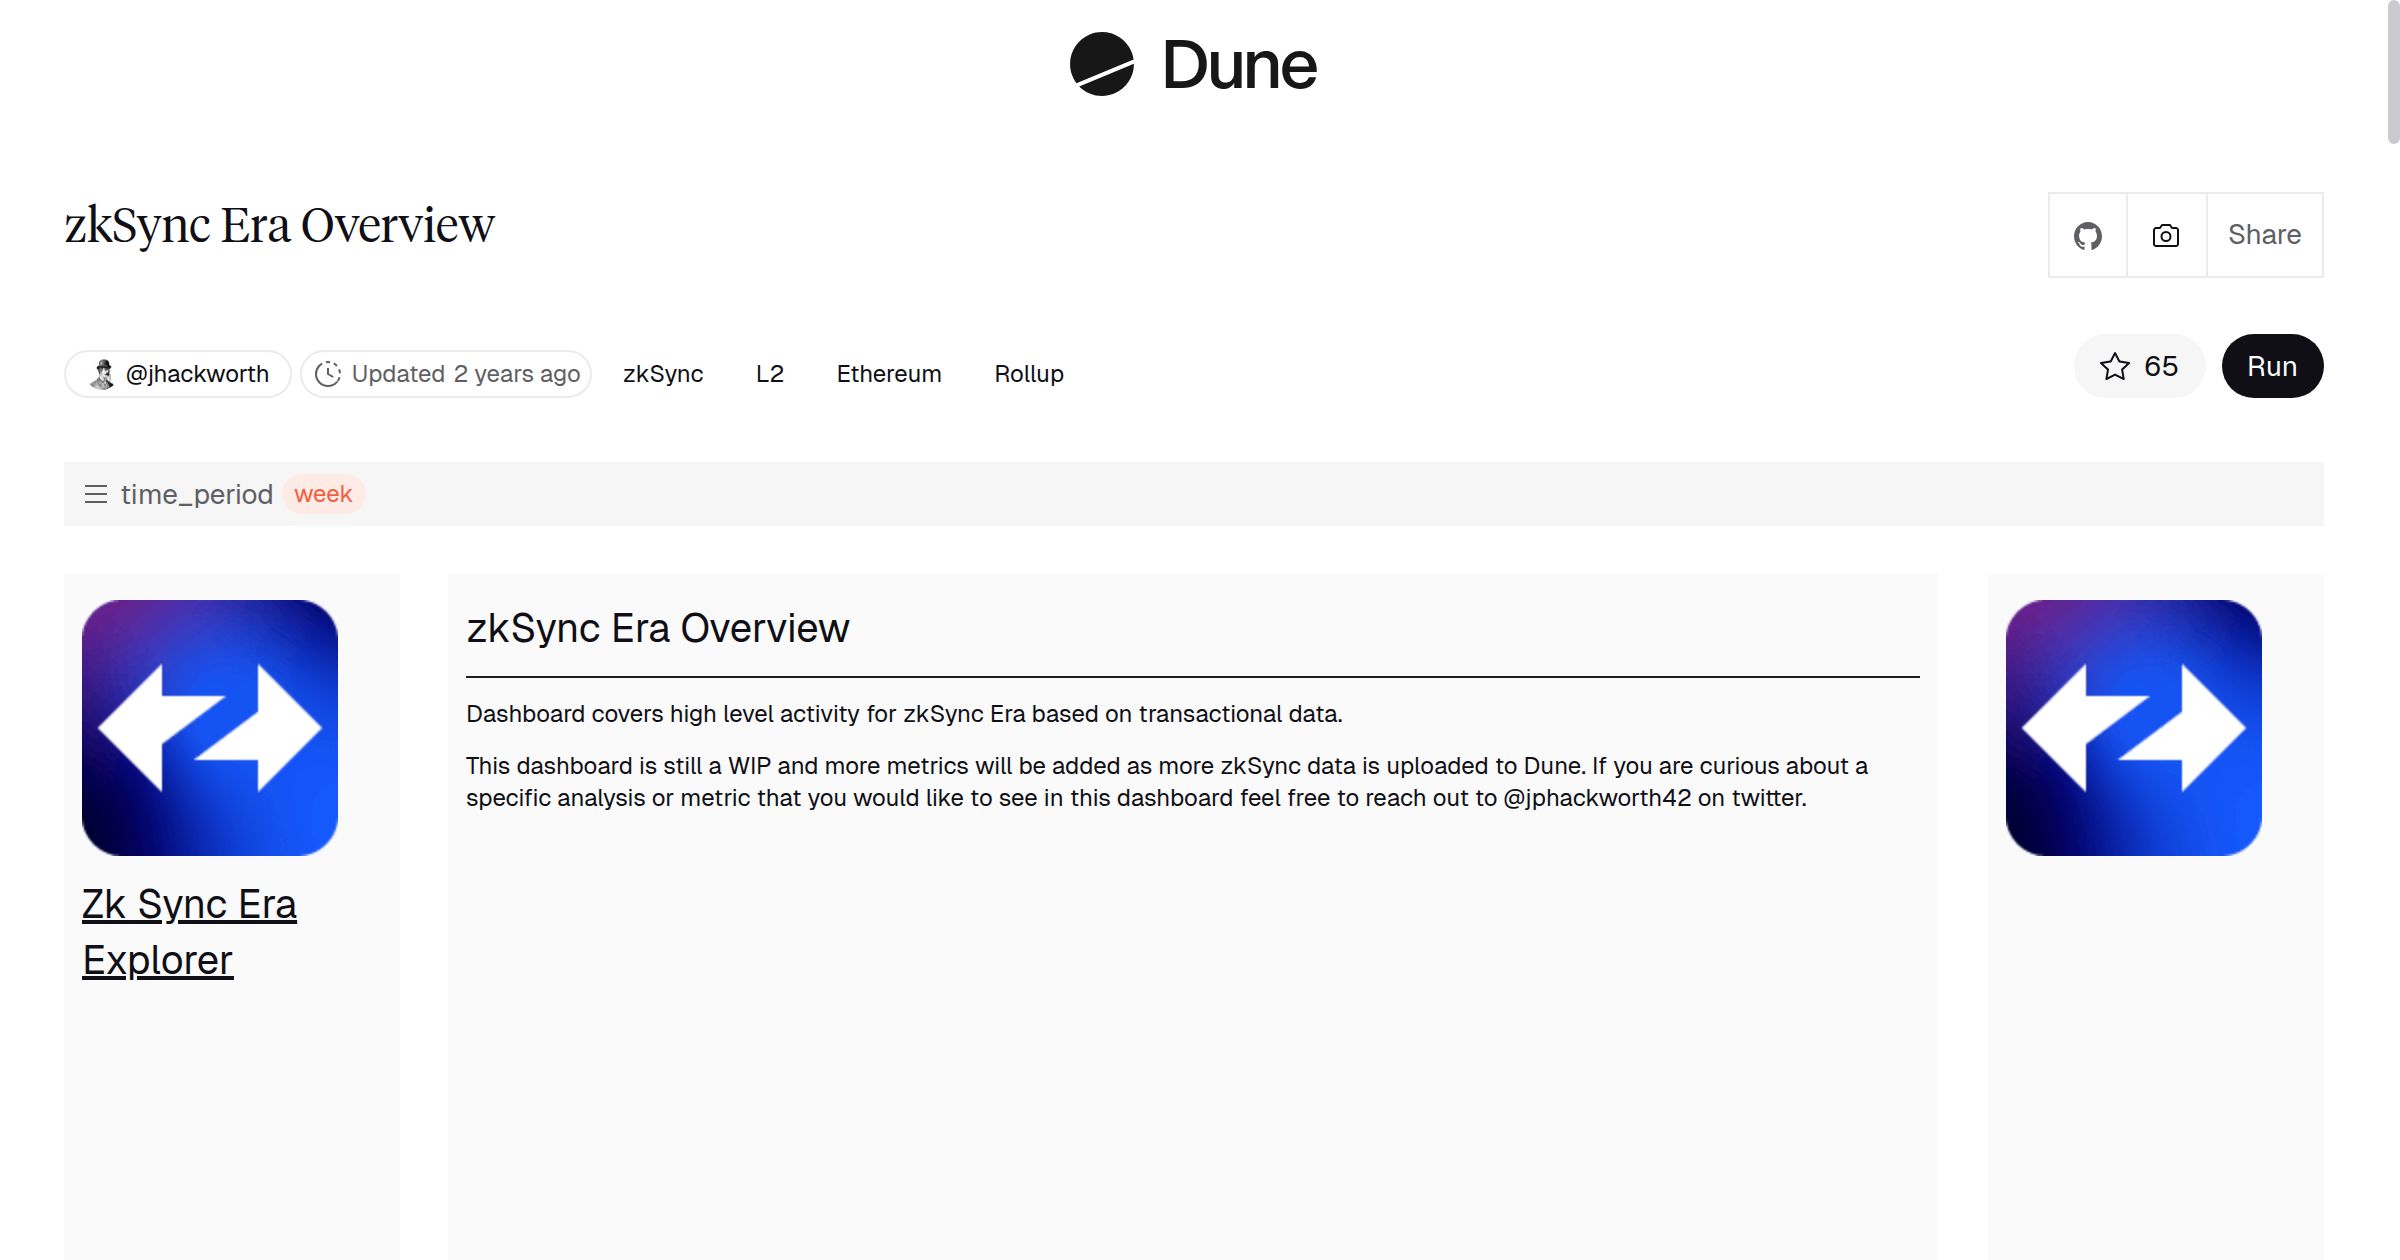Viewport: 2400px width, 1260px height.
Task: Click the left zkSync arrows logo
Action: click(210, 727)
